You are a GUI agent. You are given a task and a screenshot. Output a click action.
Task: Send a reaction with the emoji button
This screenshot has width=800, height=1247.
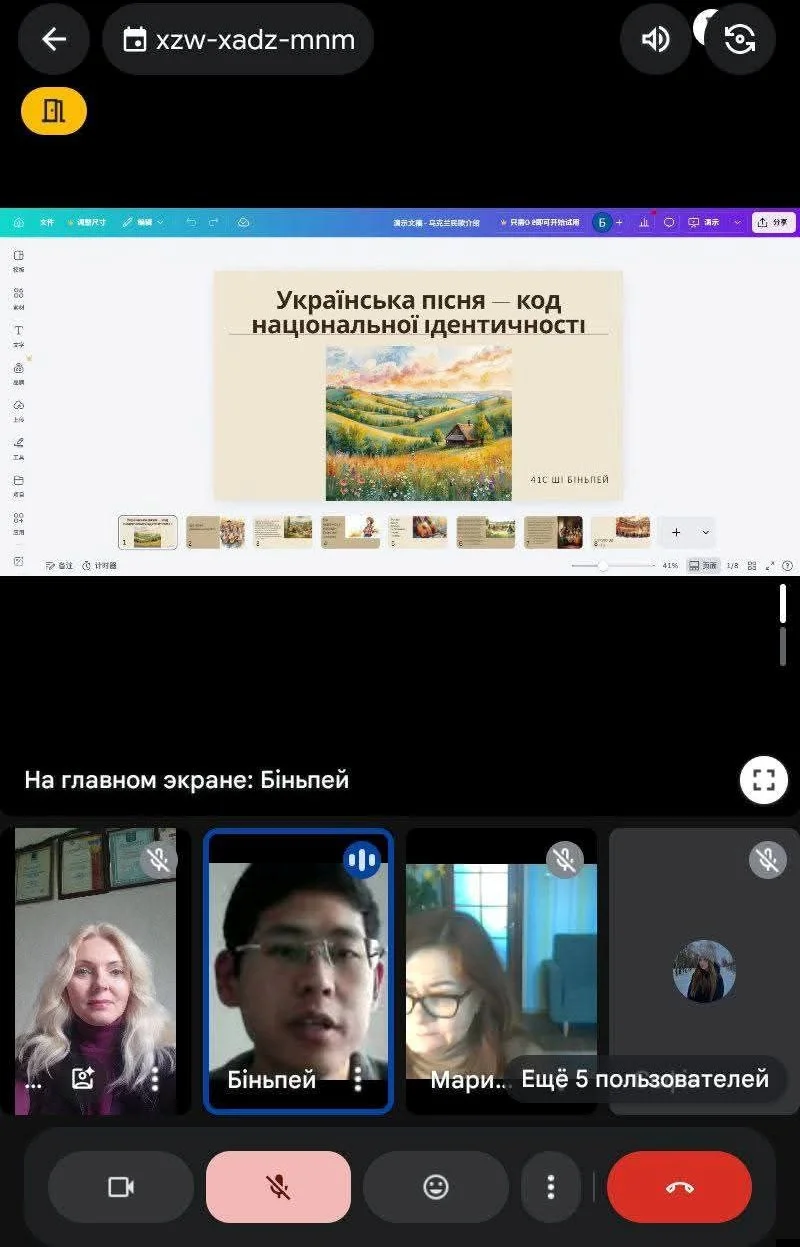pyautogui.click(x=436, y=1187)
